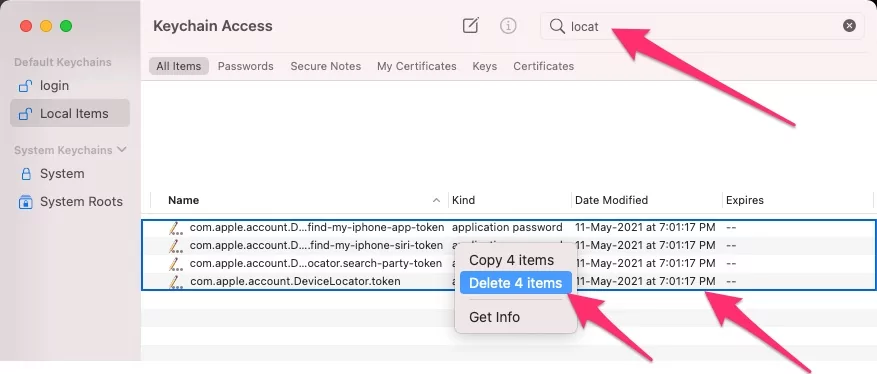Screen dimensions: 877x374
Task: Open the System Roots keychain icon
Action: coord(26,202)
